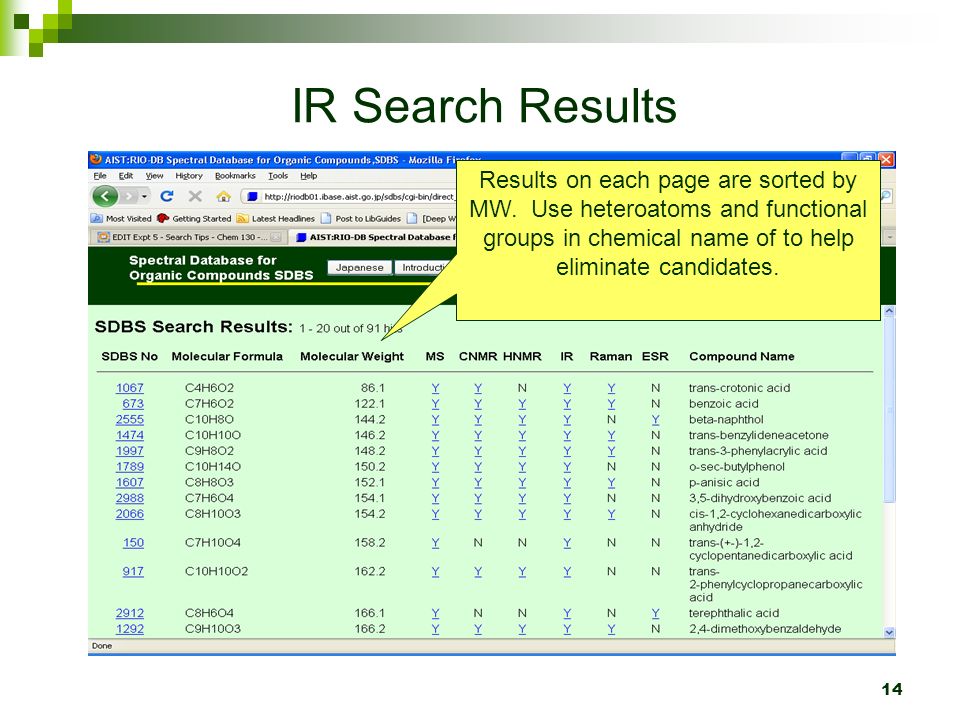
Task: Click the search magnifier icon in the toolbar
Action: pos(887,196)
